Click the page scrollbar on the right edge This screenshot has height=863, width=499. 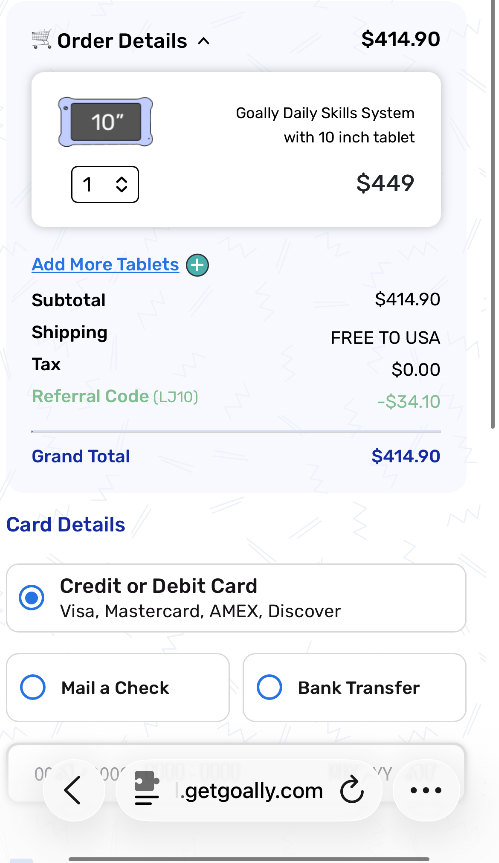[493, 215]
